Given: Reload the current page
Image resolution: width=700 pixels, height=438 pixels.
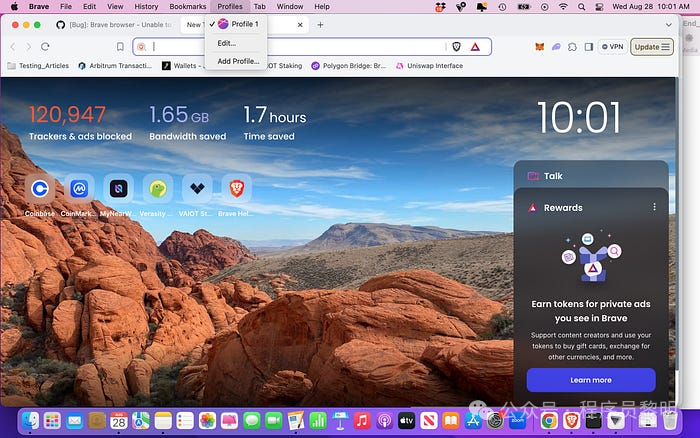Looking at the screenshot, I should pos(45,46).
